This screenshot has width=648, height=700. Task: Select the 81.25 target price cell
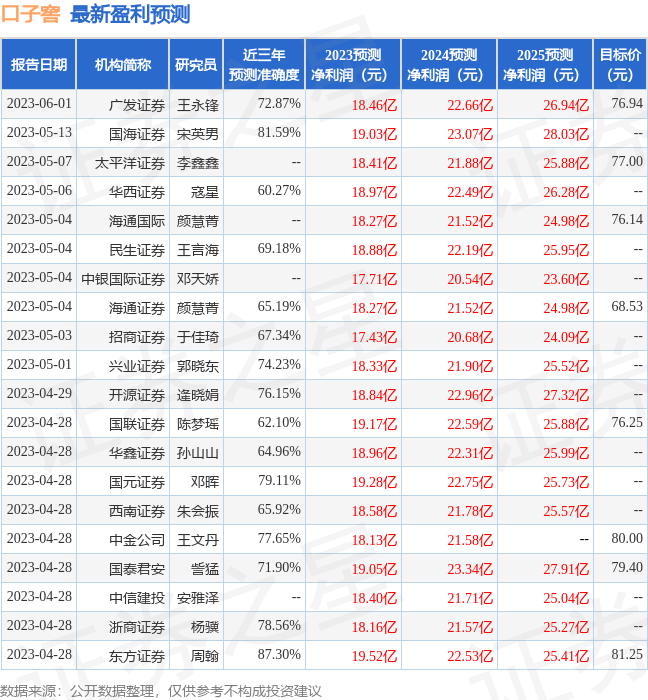(627, 655)
